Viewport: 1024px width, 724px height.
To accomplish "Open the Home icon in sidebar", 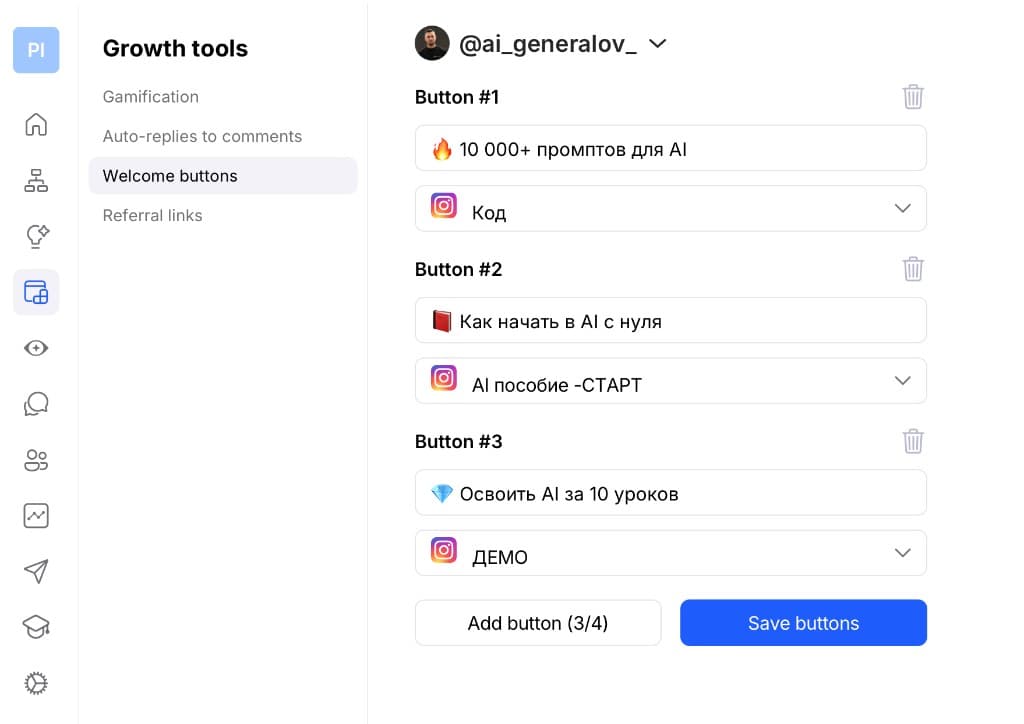I will point(36,125).
